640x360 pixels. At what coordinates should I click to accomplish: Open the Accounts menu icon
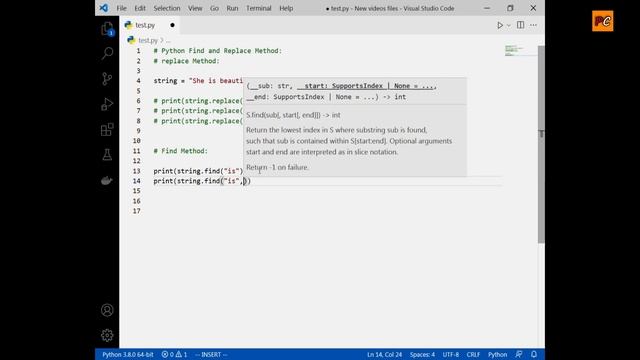pyautogui.click(x=107, y=310)
